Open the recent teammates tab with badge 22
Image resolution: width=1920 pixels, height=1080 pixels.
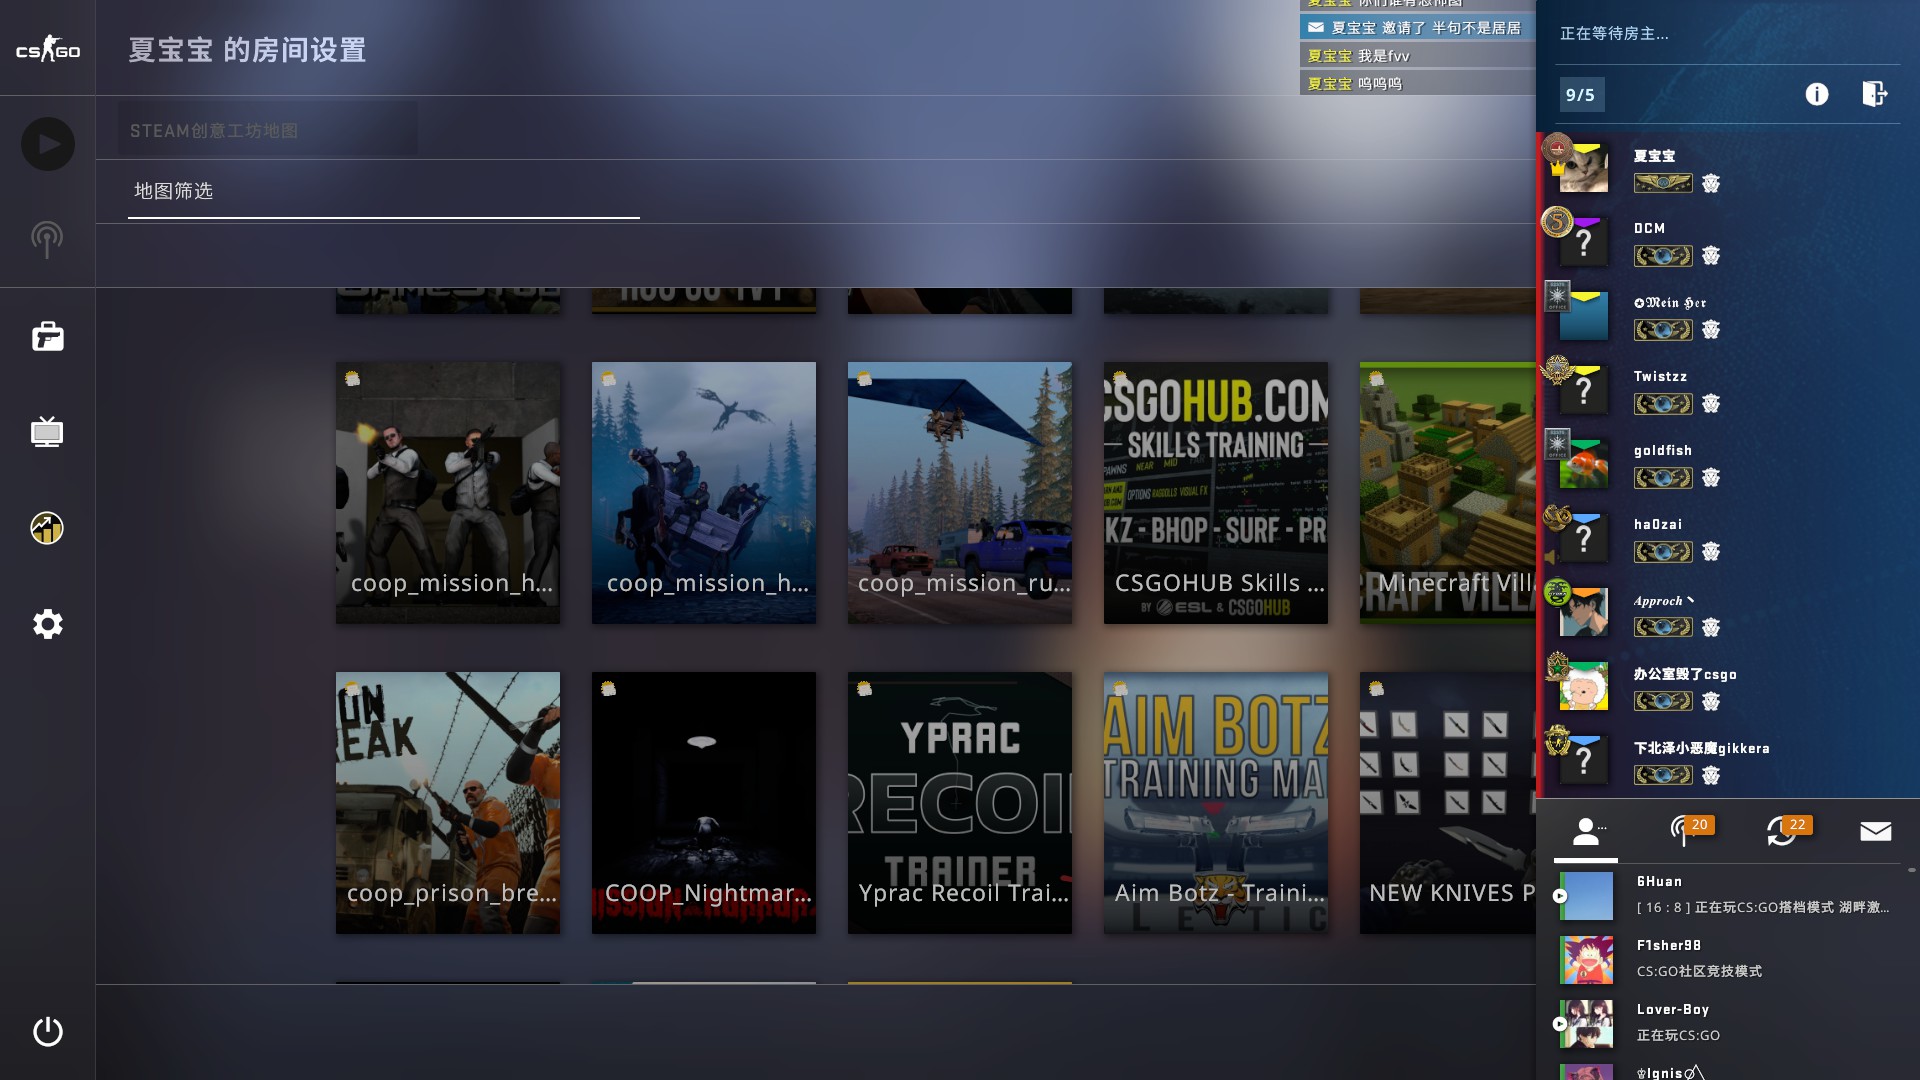[1782, 832]
